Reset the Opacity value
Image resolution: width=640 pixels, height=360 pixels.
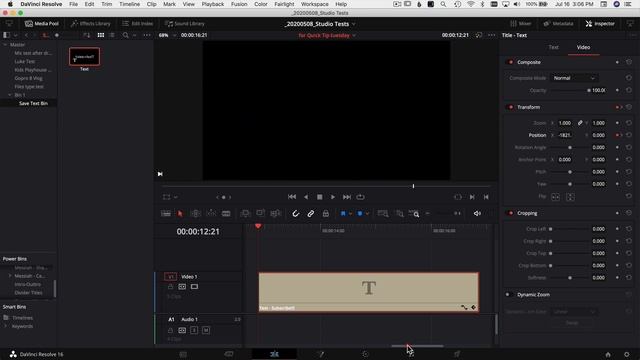[x=629, y=90]
